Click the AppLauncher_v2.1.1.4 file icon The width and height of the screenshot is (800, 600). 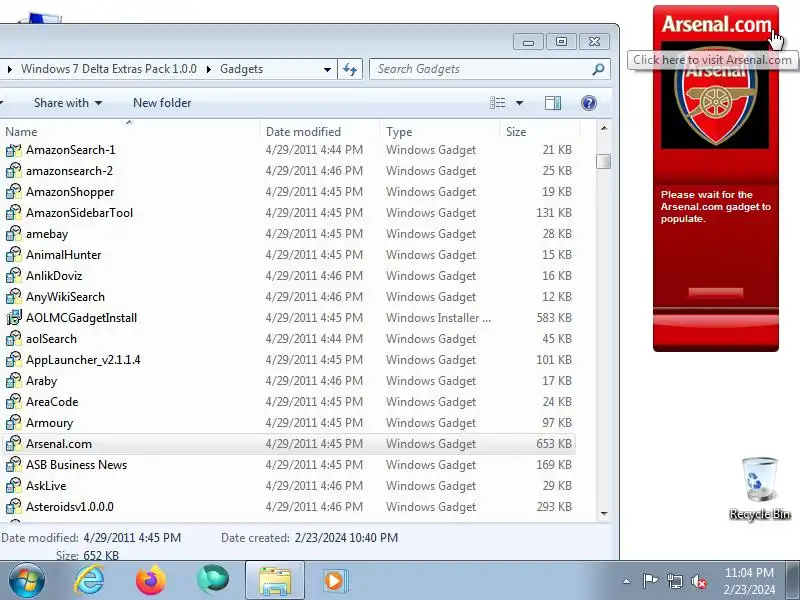(14, 360)
